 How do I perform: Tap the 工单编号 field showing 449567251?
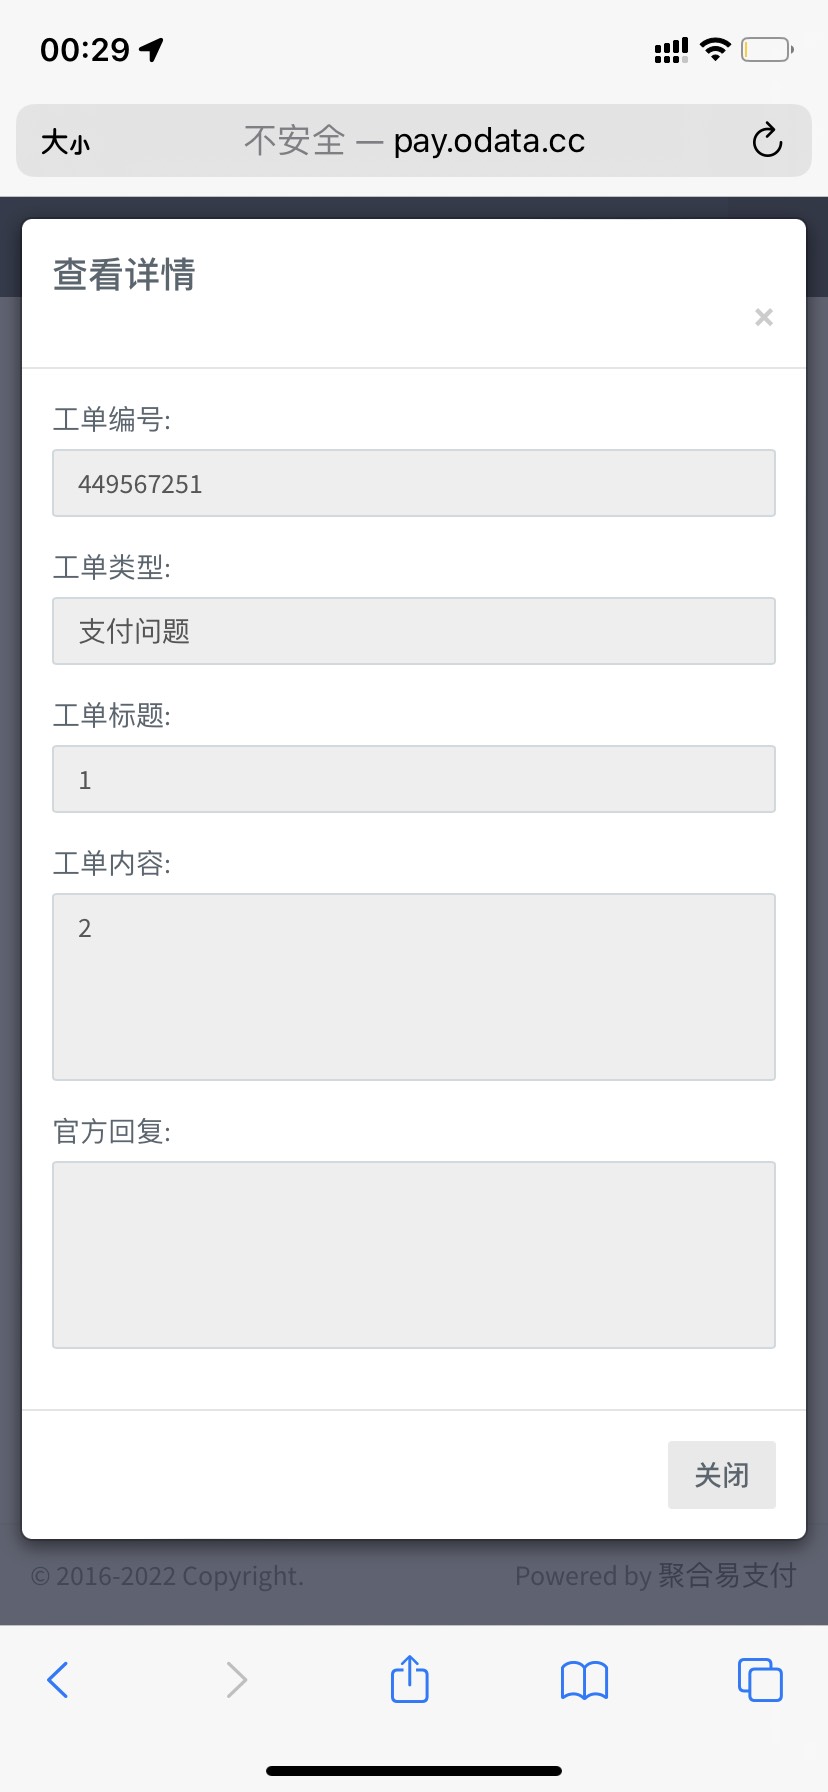click(x=413, y=483)
